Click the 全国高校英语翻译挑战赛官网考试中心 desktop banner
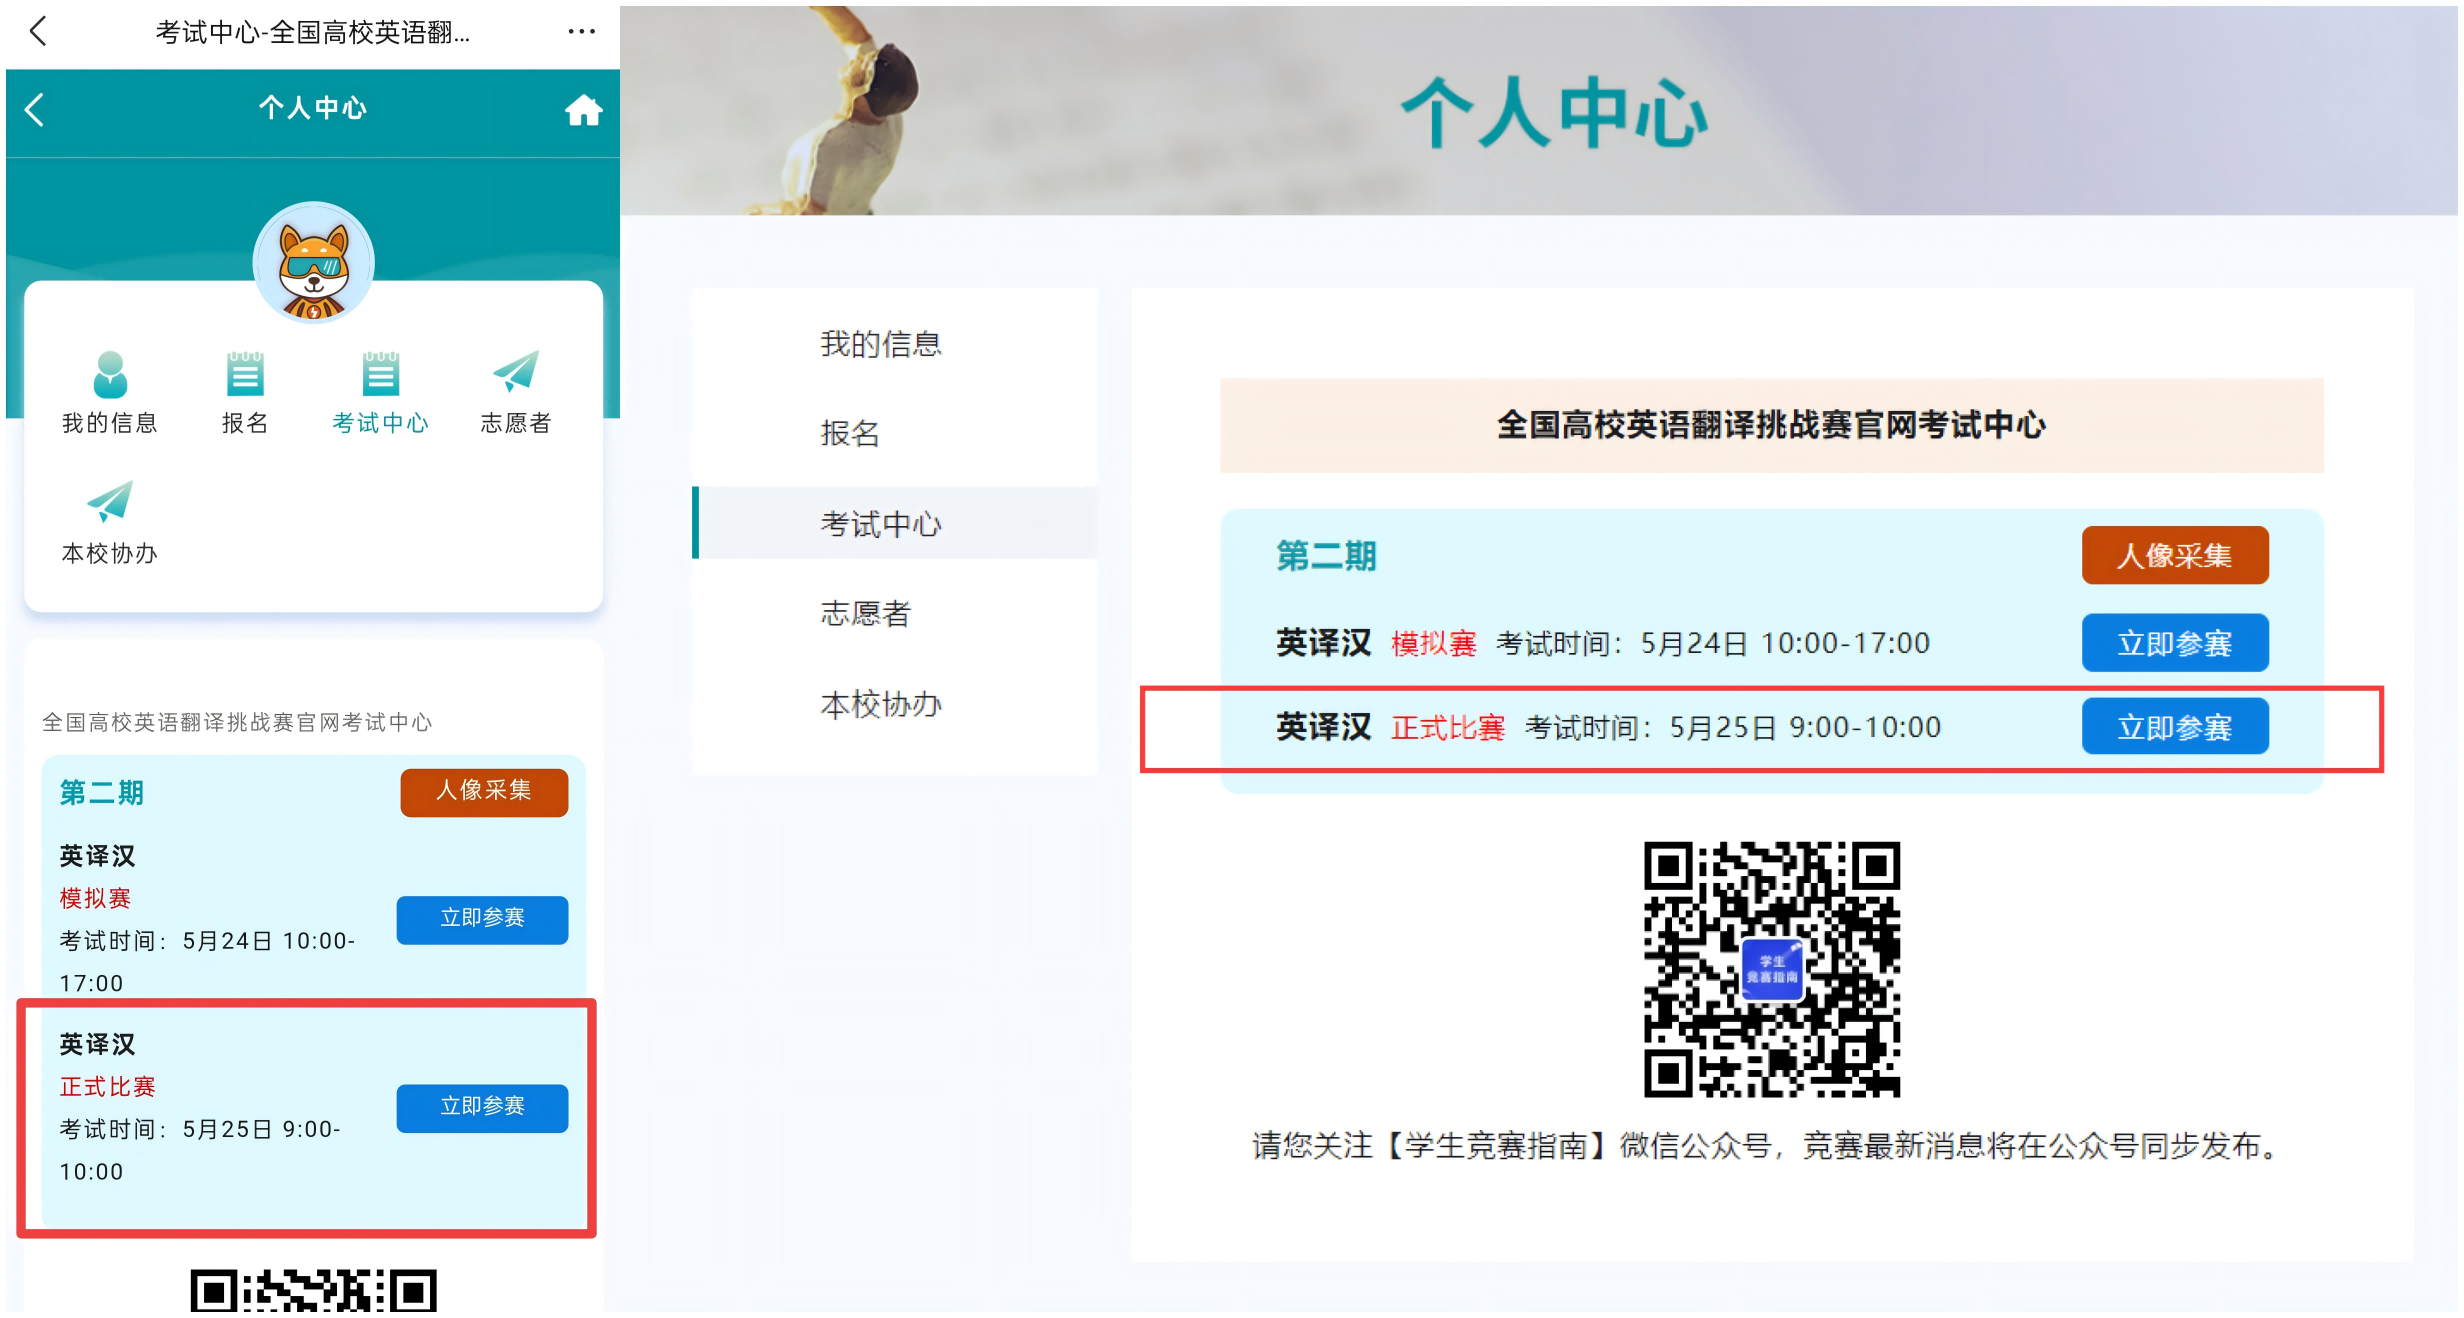 (1771, 425)
